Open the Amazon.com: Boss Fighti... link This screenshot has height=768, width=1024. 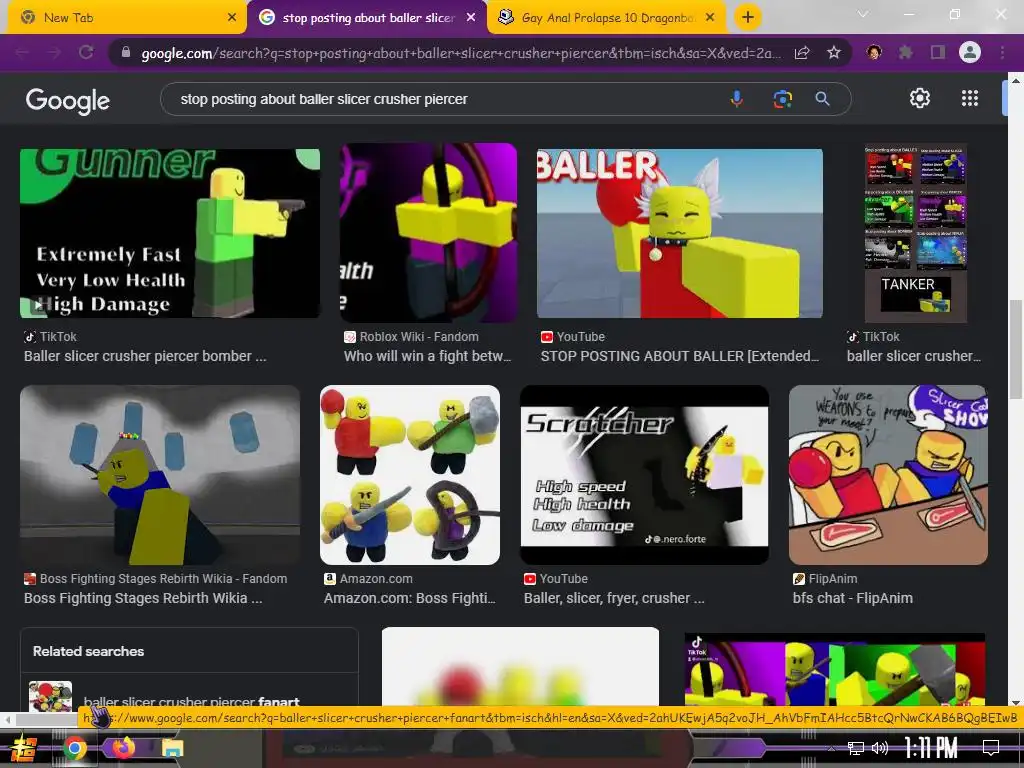[409, 598]
